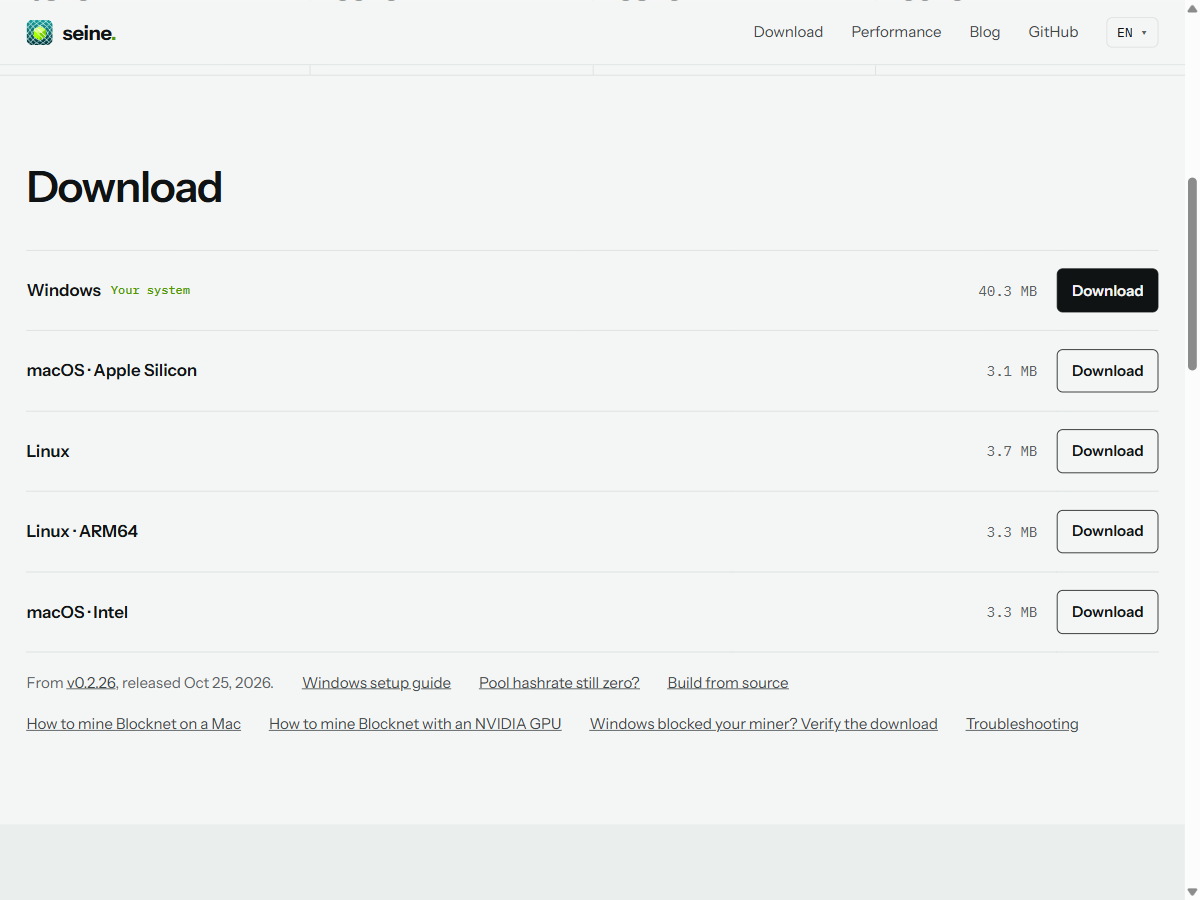The width and height of the screenshot is (1200, 900).
Task: Click the 'Your system' label
Action: [x=150, y=290]
